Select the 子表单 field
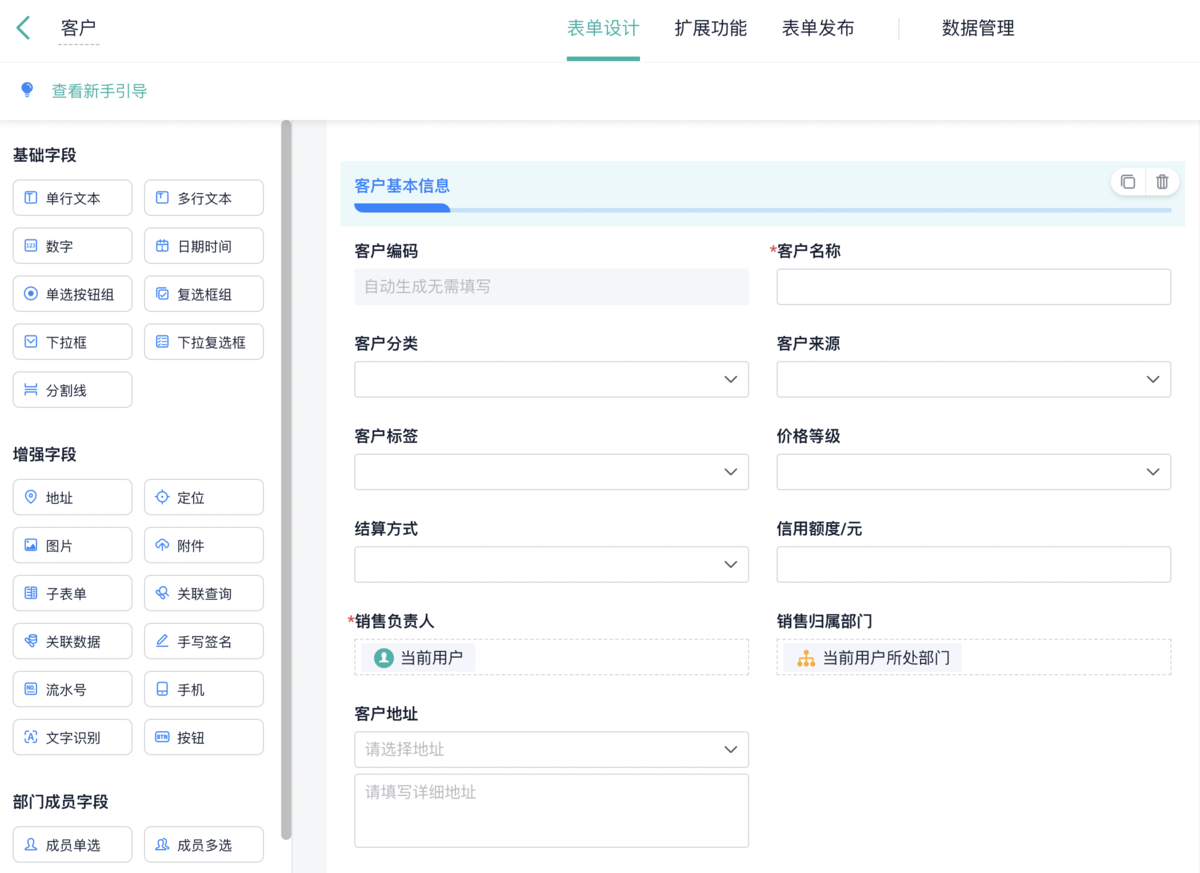 click(72, 593)
